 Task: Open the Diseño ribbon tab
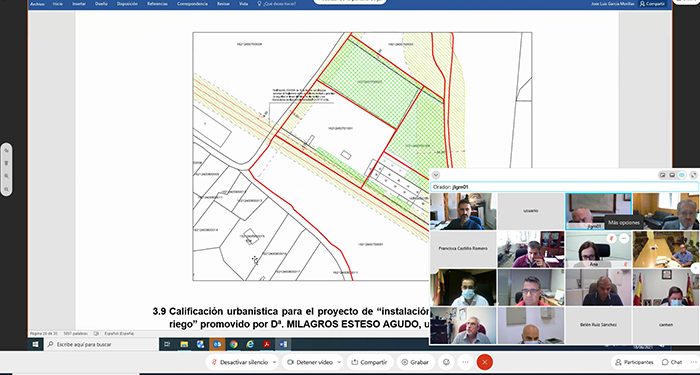[101, 4]
